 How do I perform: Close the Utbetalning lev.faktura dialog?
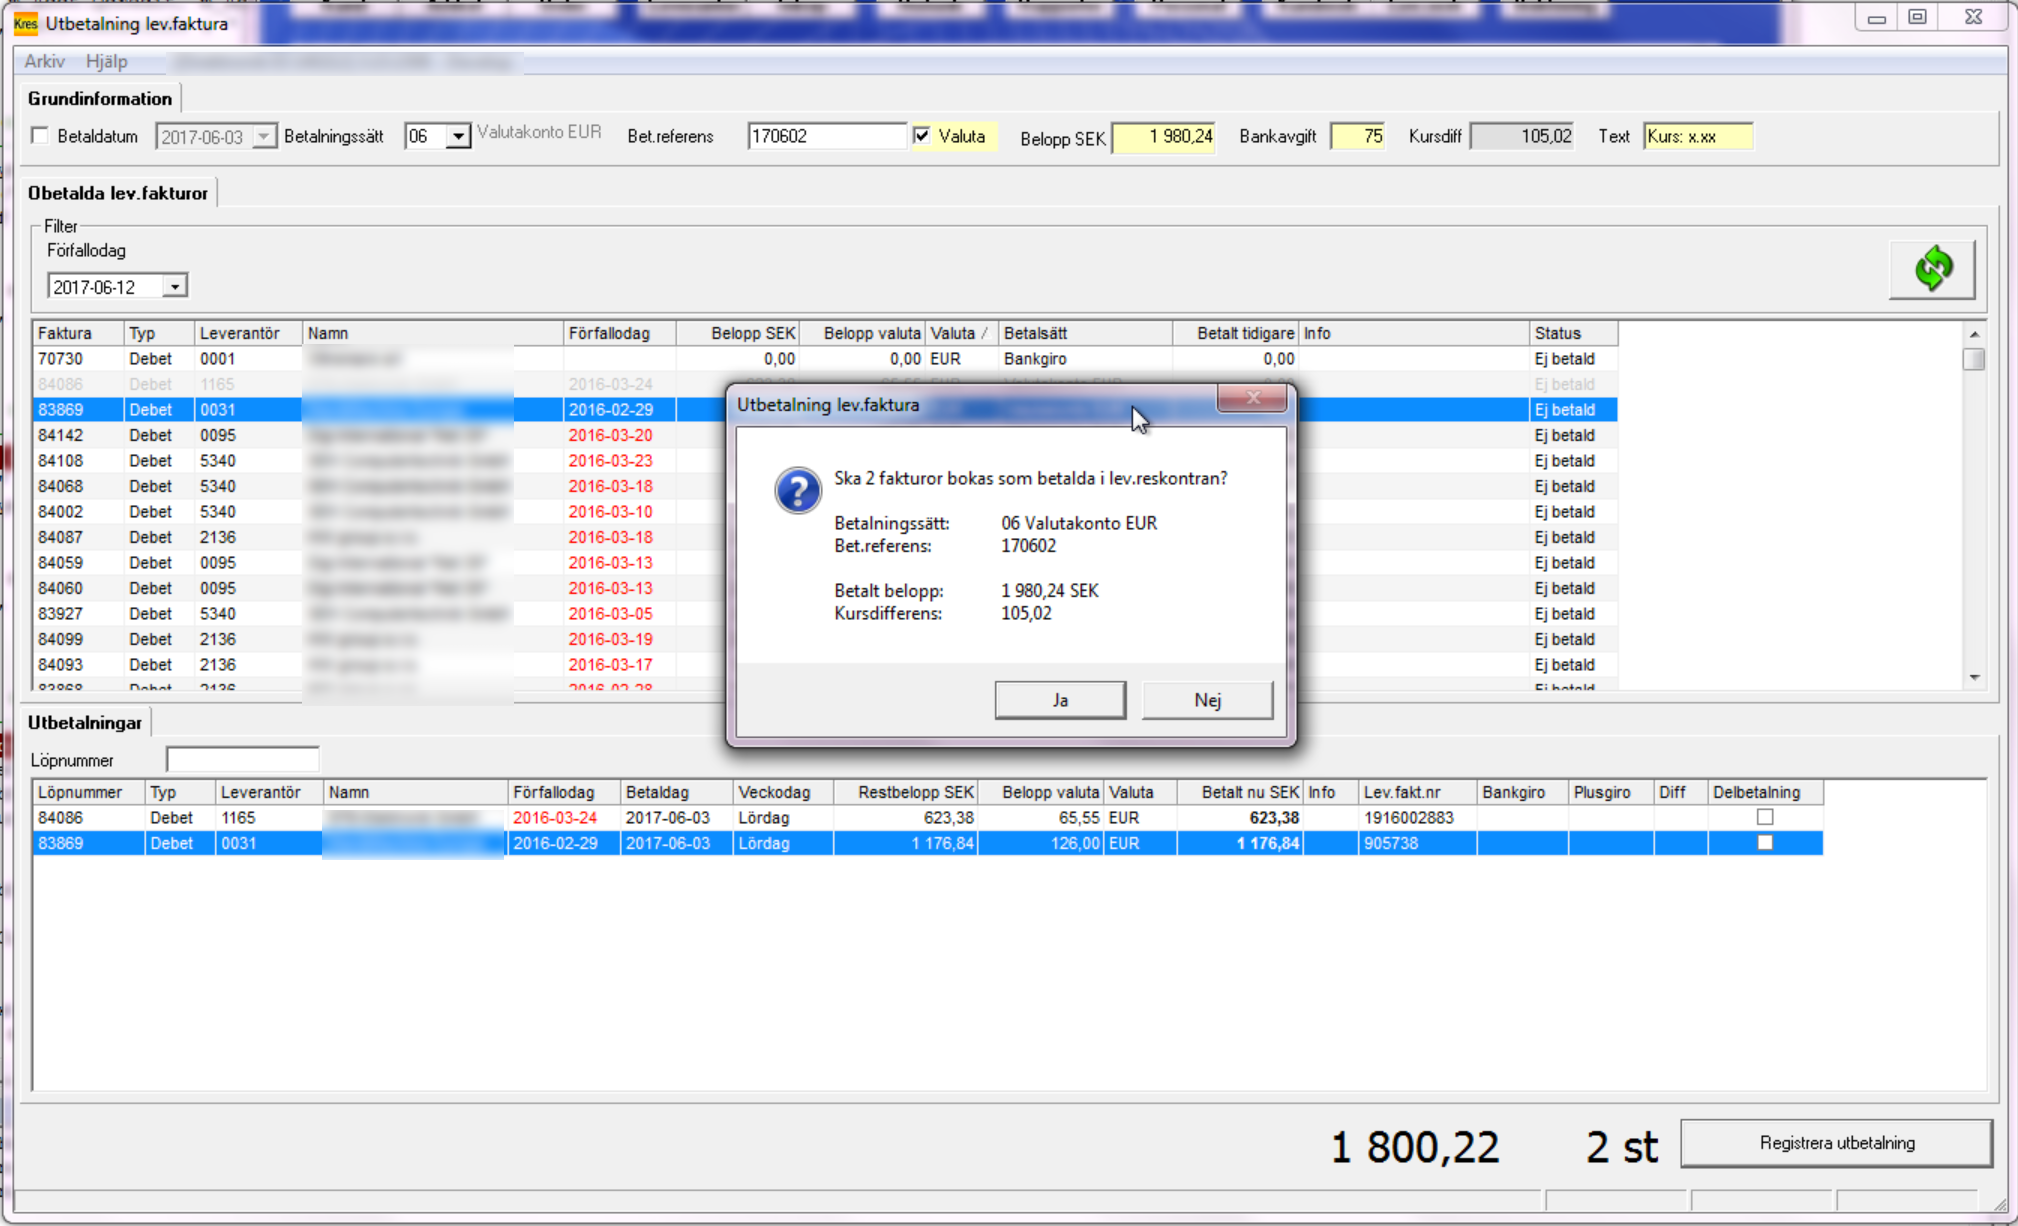coord(1252,398)
